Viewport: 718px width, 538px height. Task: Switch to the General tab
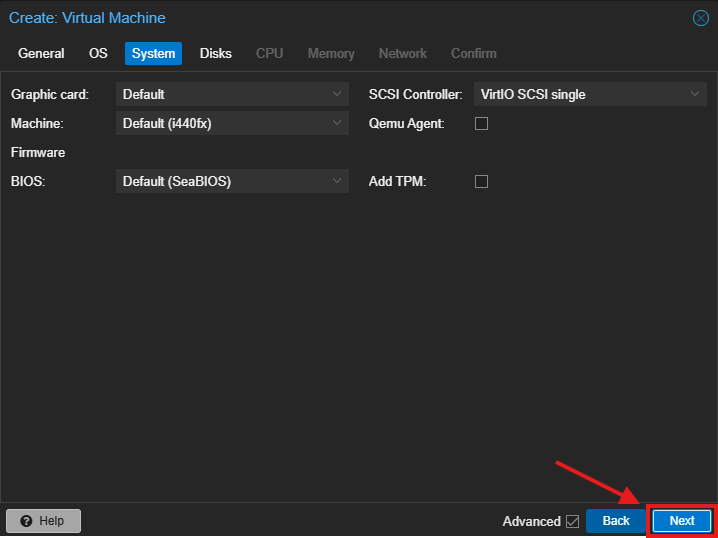(41, 54)
